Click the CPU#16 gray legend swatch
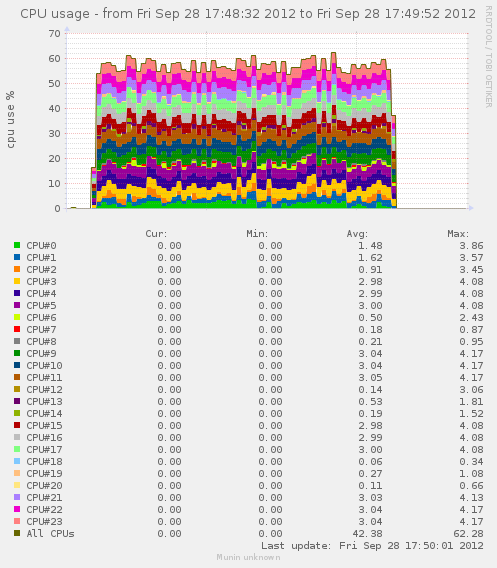The height and width of the screenshot is (568, 497). 17,437
